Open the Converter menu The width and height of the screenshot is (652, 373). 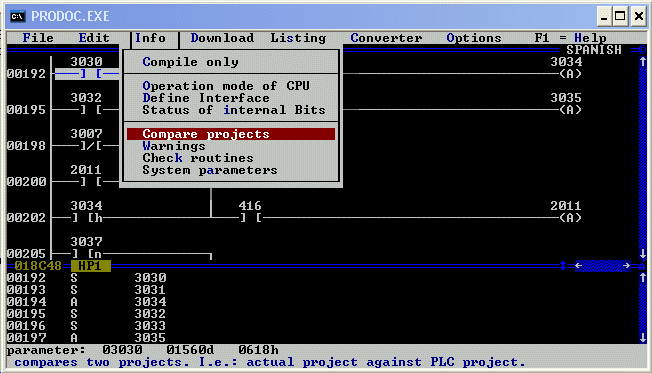[386, 38]
